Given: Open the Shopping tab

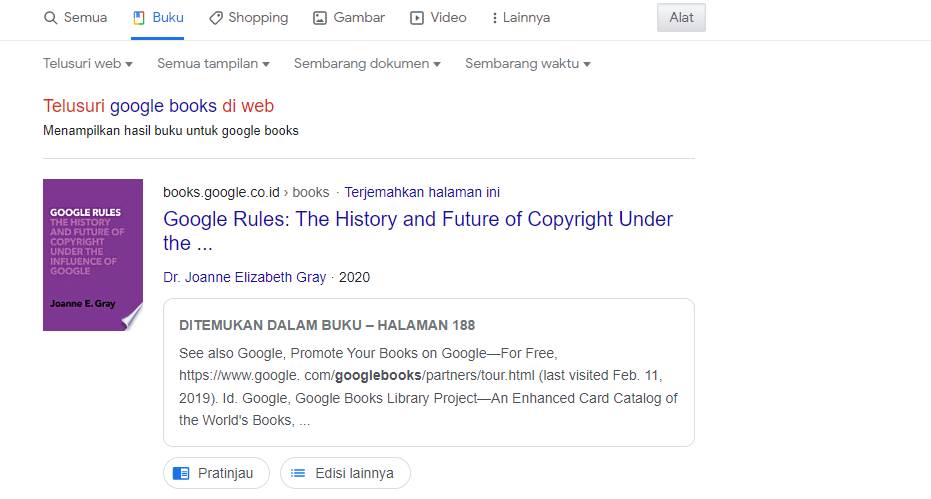Looking at the screenshot, I should pyautogui.click(x=248, y=18).
